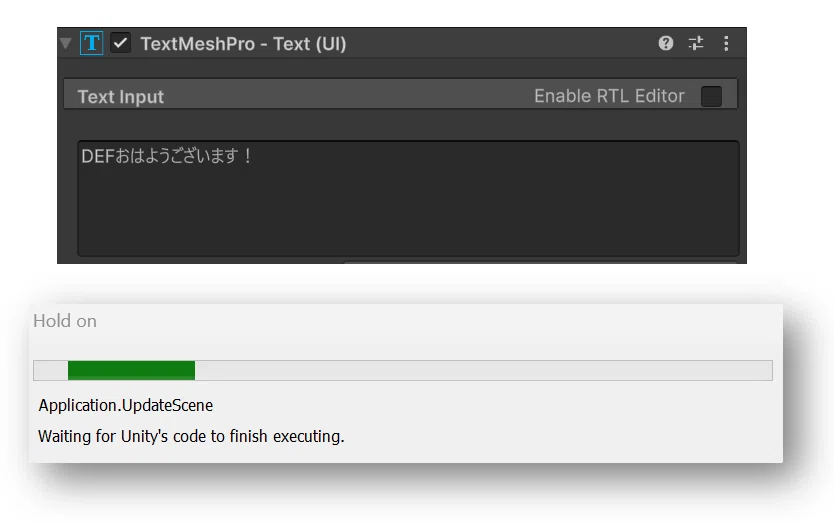Click the unfilled gray progress bar track

[x=483, y=370]
